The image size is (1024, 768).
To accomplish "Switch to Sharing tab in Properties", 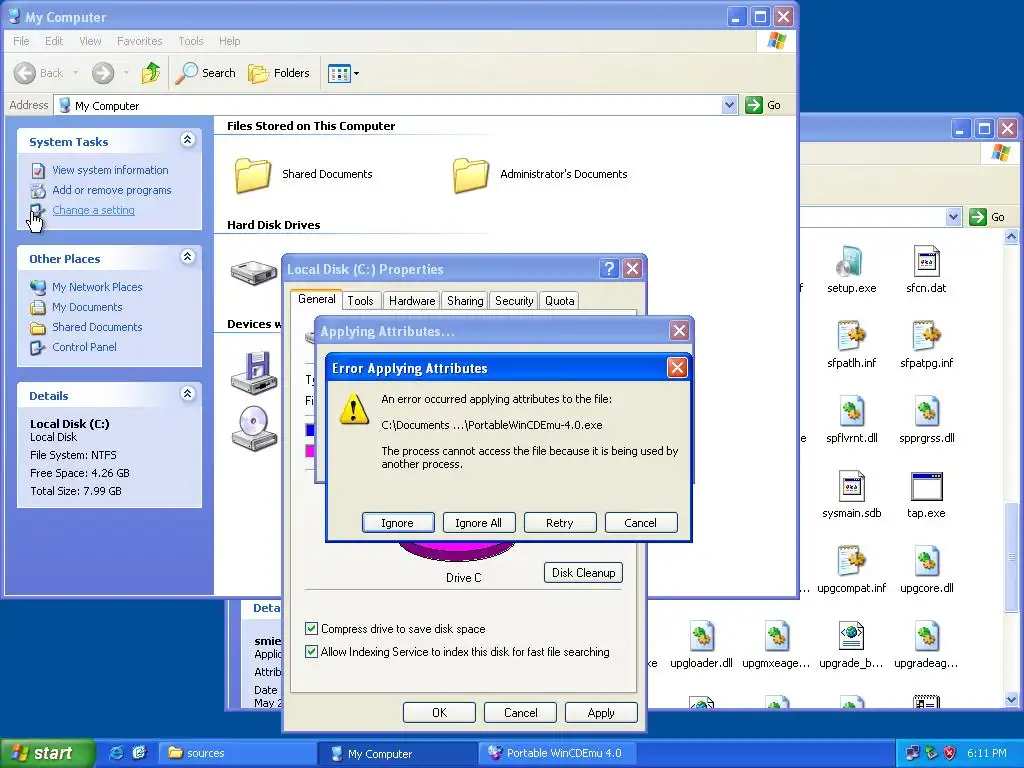I will 465,300.
